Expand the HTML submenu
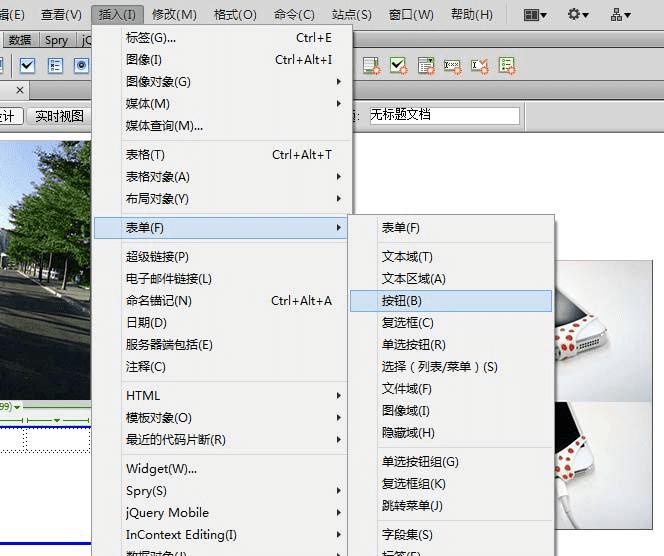The height and width of the screenshot is (556, 664). coord(338,396)
